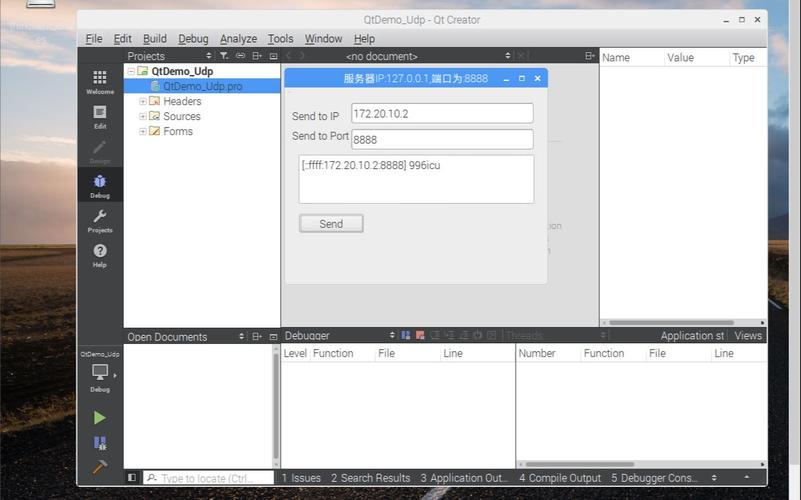The image size is (801, 500).
Task: Split the Projects side panel
Action: pyautogui.click(x=257, y=56)
